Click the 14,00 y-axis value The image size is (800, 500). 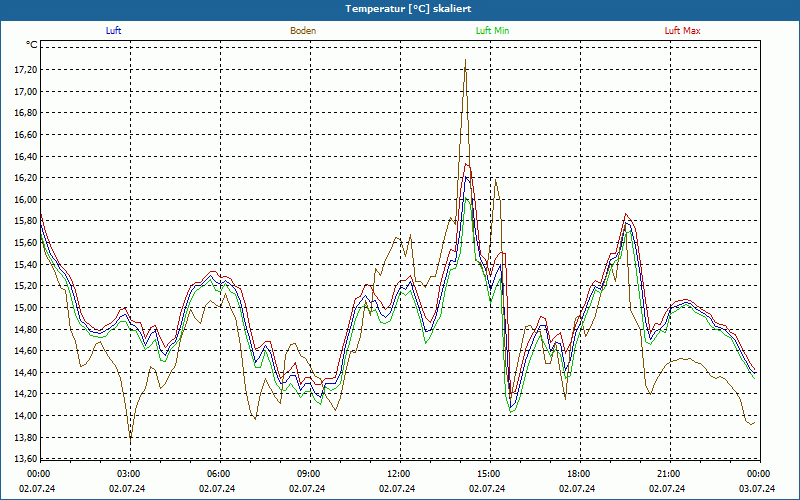[26, 415]
